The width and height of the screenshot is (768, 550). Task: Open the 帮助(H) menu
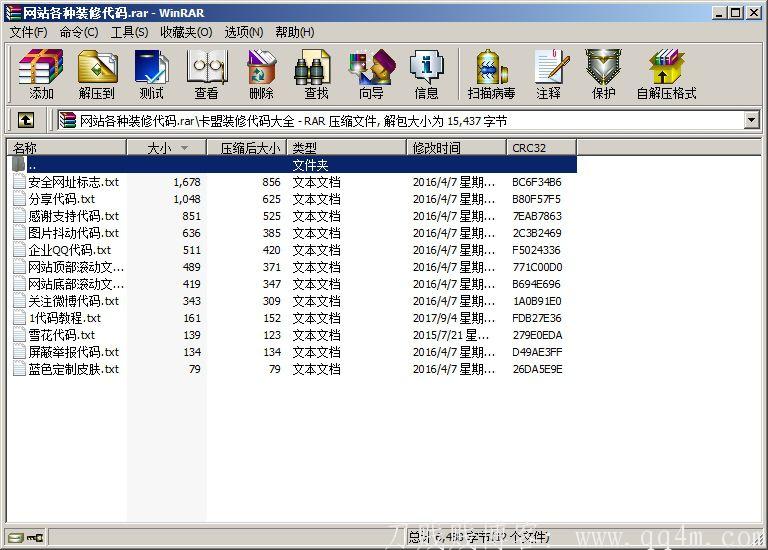294,32
